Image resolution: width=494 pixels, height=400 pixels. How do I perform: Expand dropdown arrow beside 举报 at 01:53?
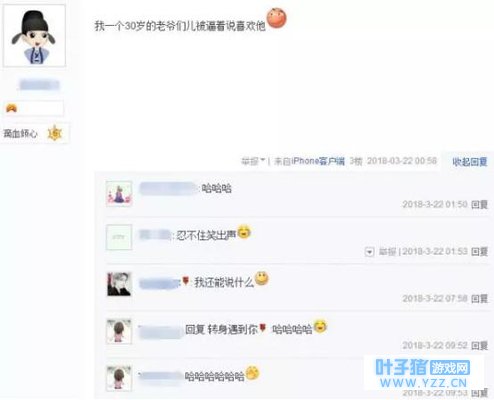coord(369,252)
